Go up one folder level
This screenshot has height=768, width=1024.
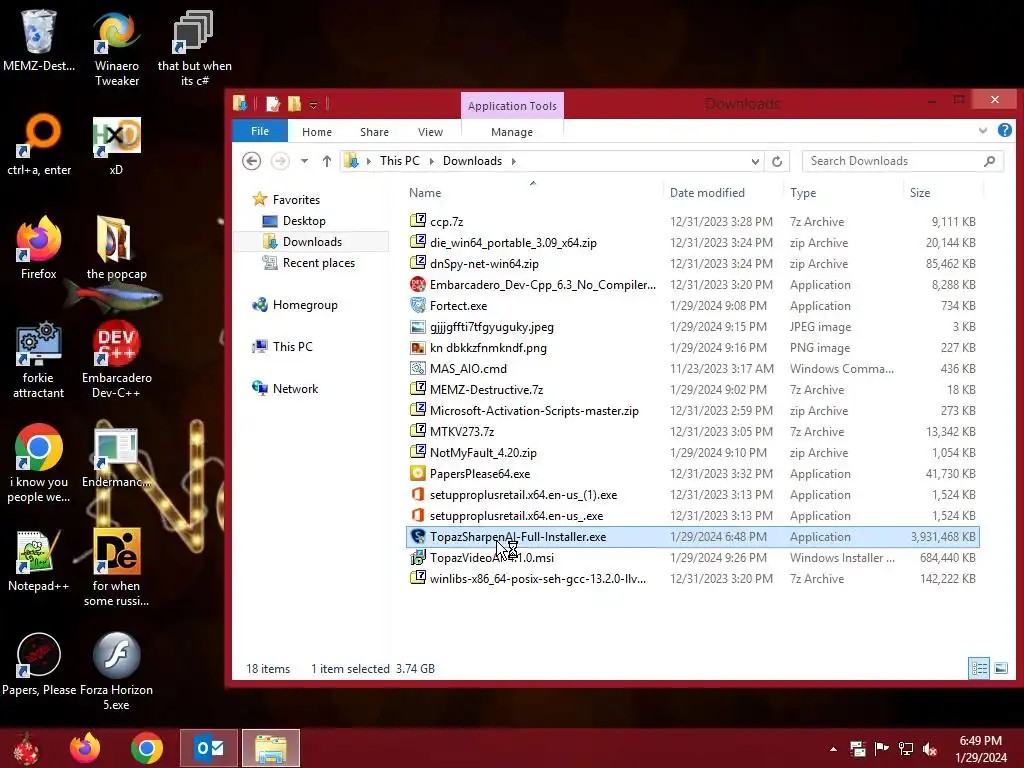pos(327,161)
